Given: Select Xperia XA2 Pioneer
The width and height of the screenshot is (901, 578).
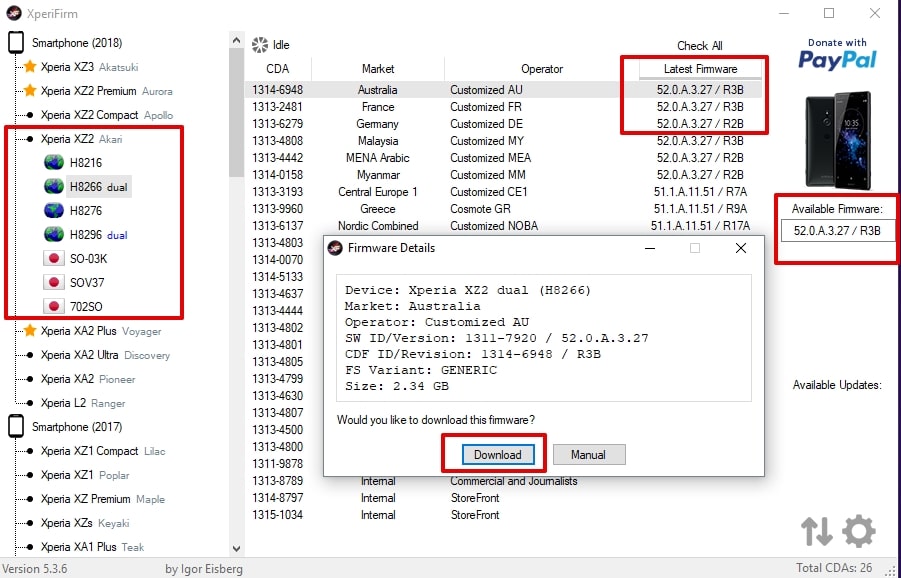Looking at the screenshot, I should point(88,379).
